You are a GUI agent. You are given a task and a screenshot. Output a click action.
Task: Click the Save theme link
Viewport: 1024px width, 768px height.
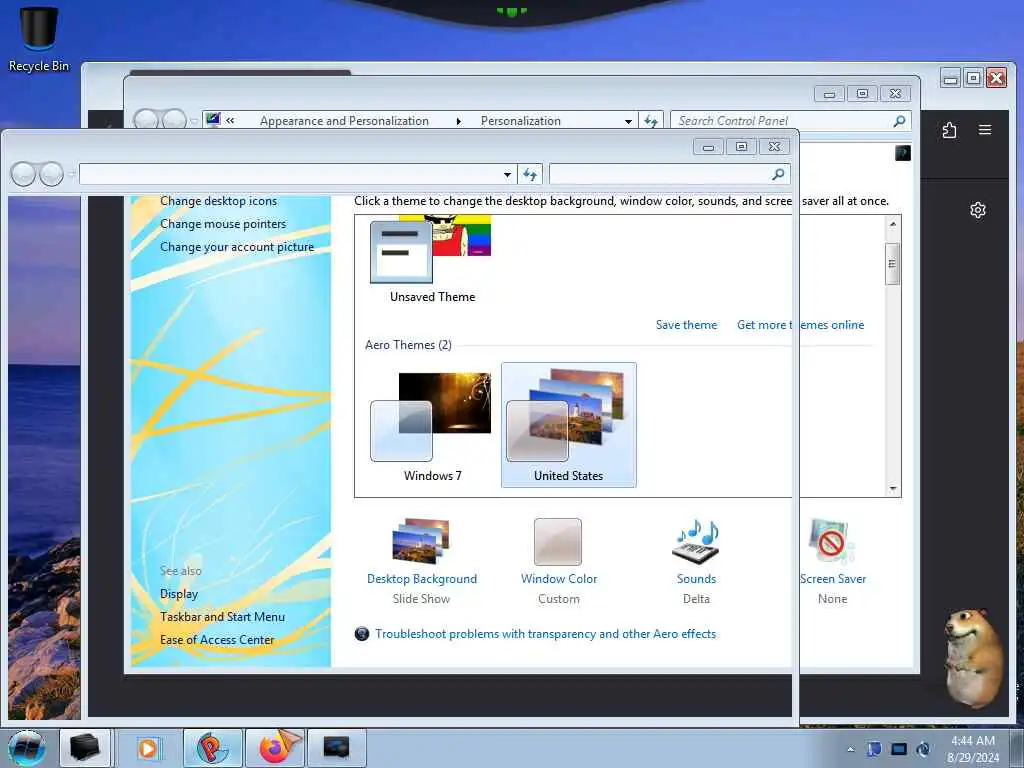686,325
